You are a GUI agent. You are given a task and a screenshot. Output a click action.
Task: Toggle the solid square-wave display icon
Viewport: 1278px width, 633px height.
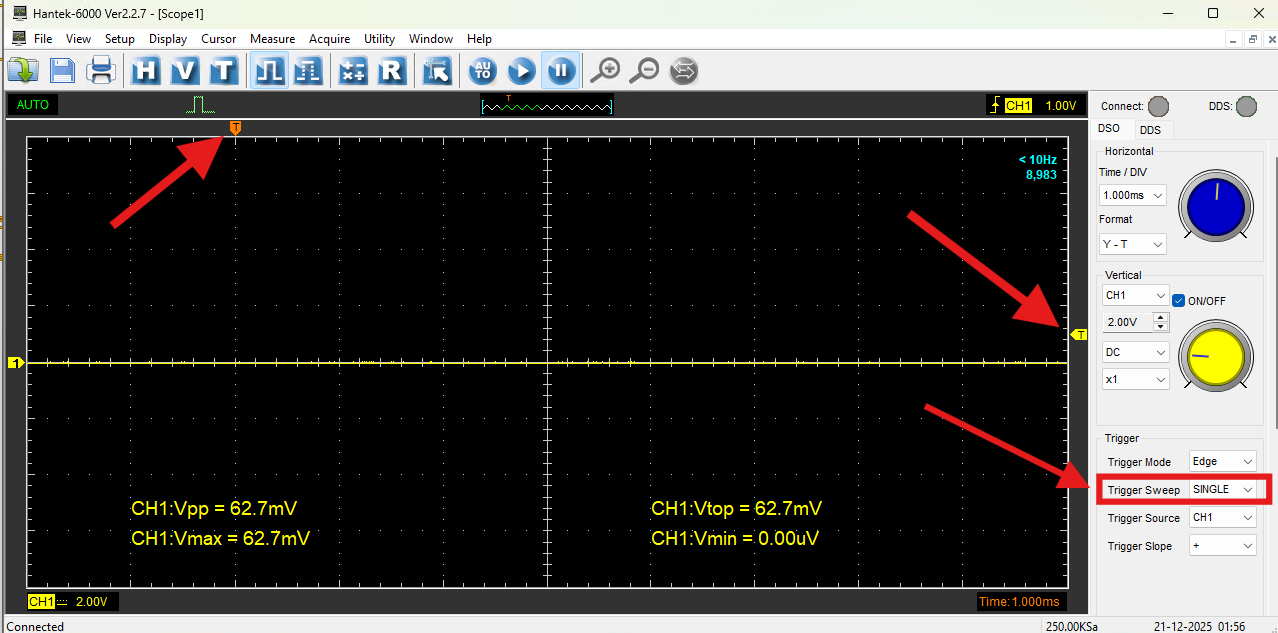click(x=268, y=71)
